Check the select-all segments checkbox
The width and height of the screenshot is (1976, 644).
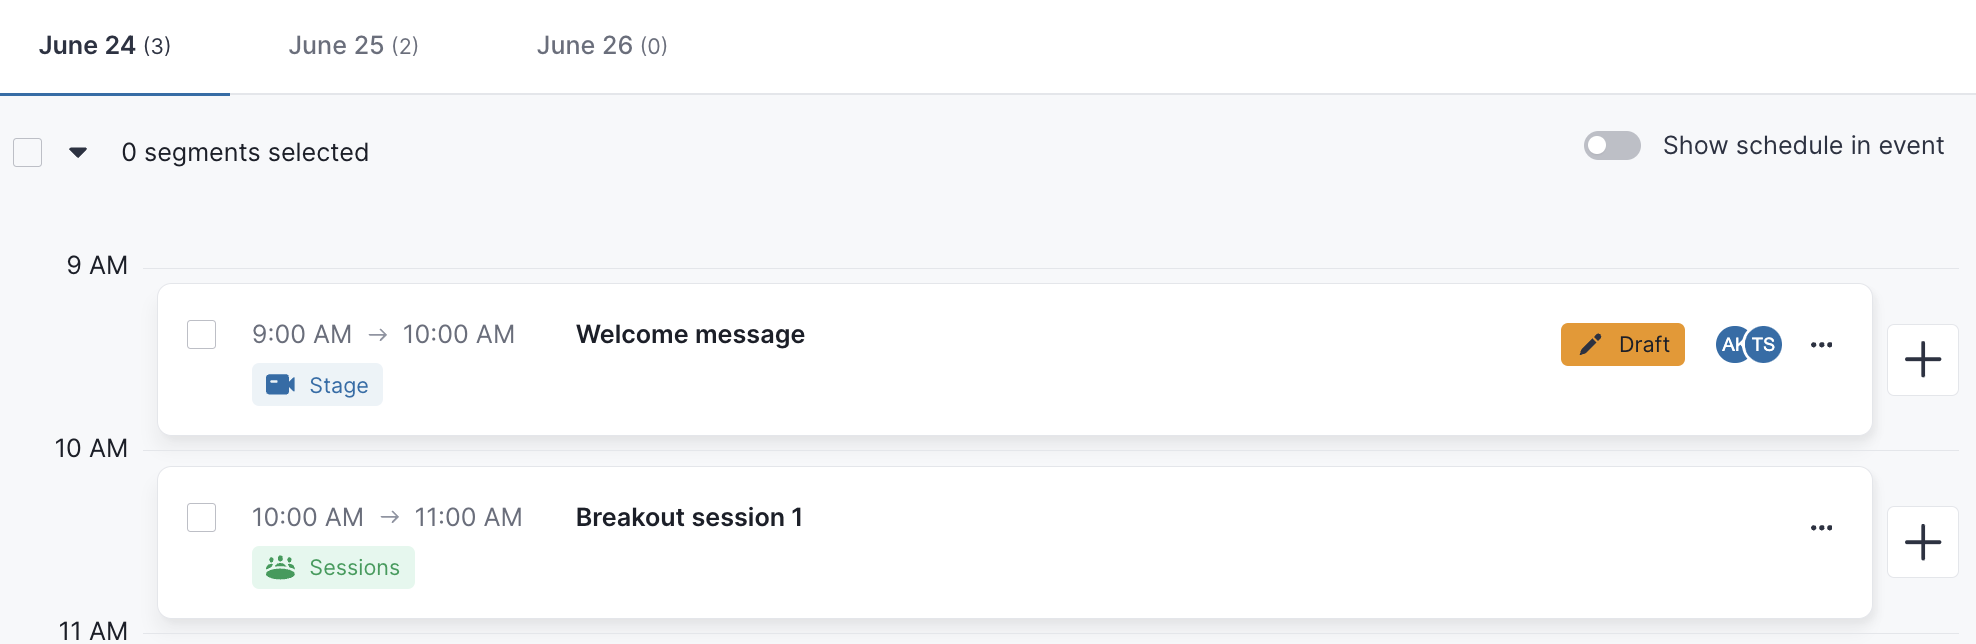[x=28, y=153]
